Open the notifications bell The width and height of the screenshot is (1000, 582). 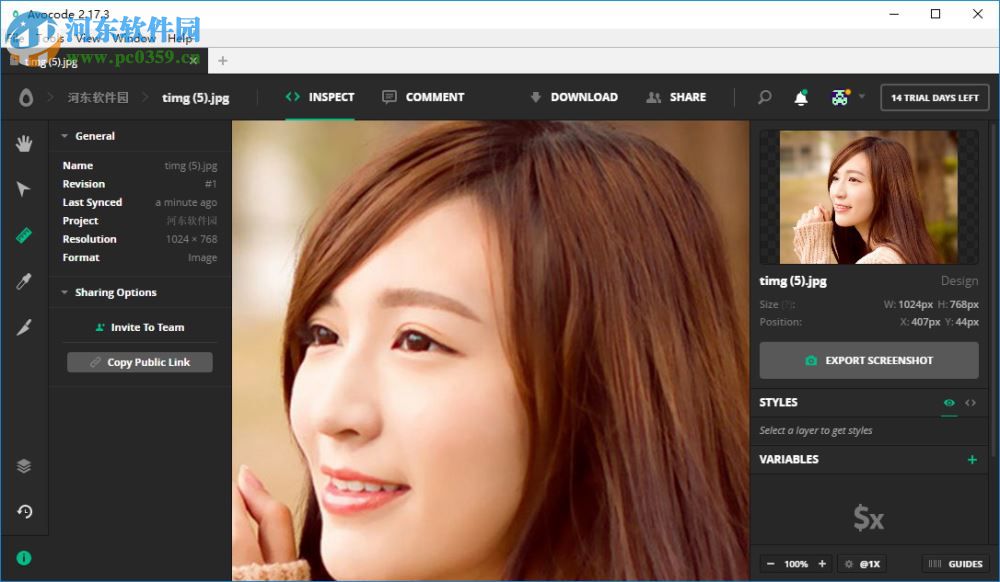tap(801, 98)
